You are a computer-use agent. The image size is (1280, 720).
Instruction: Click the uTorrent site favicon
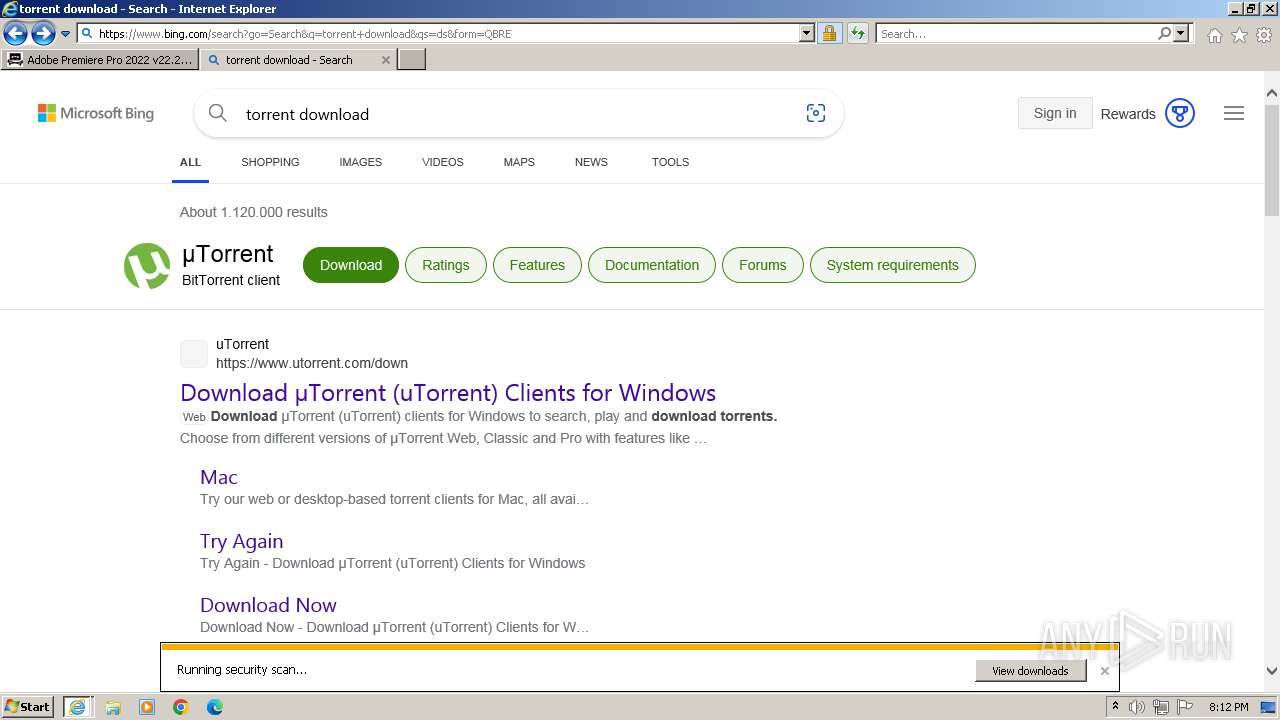194,354
